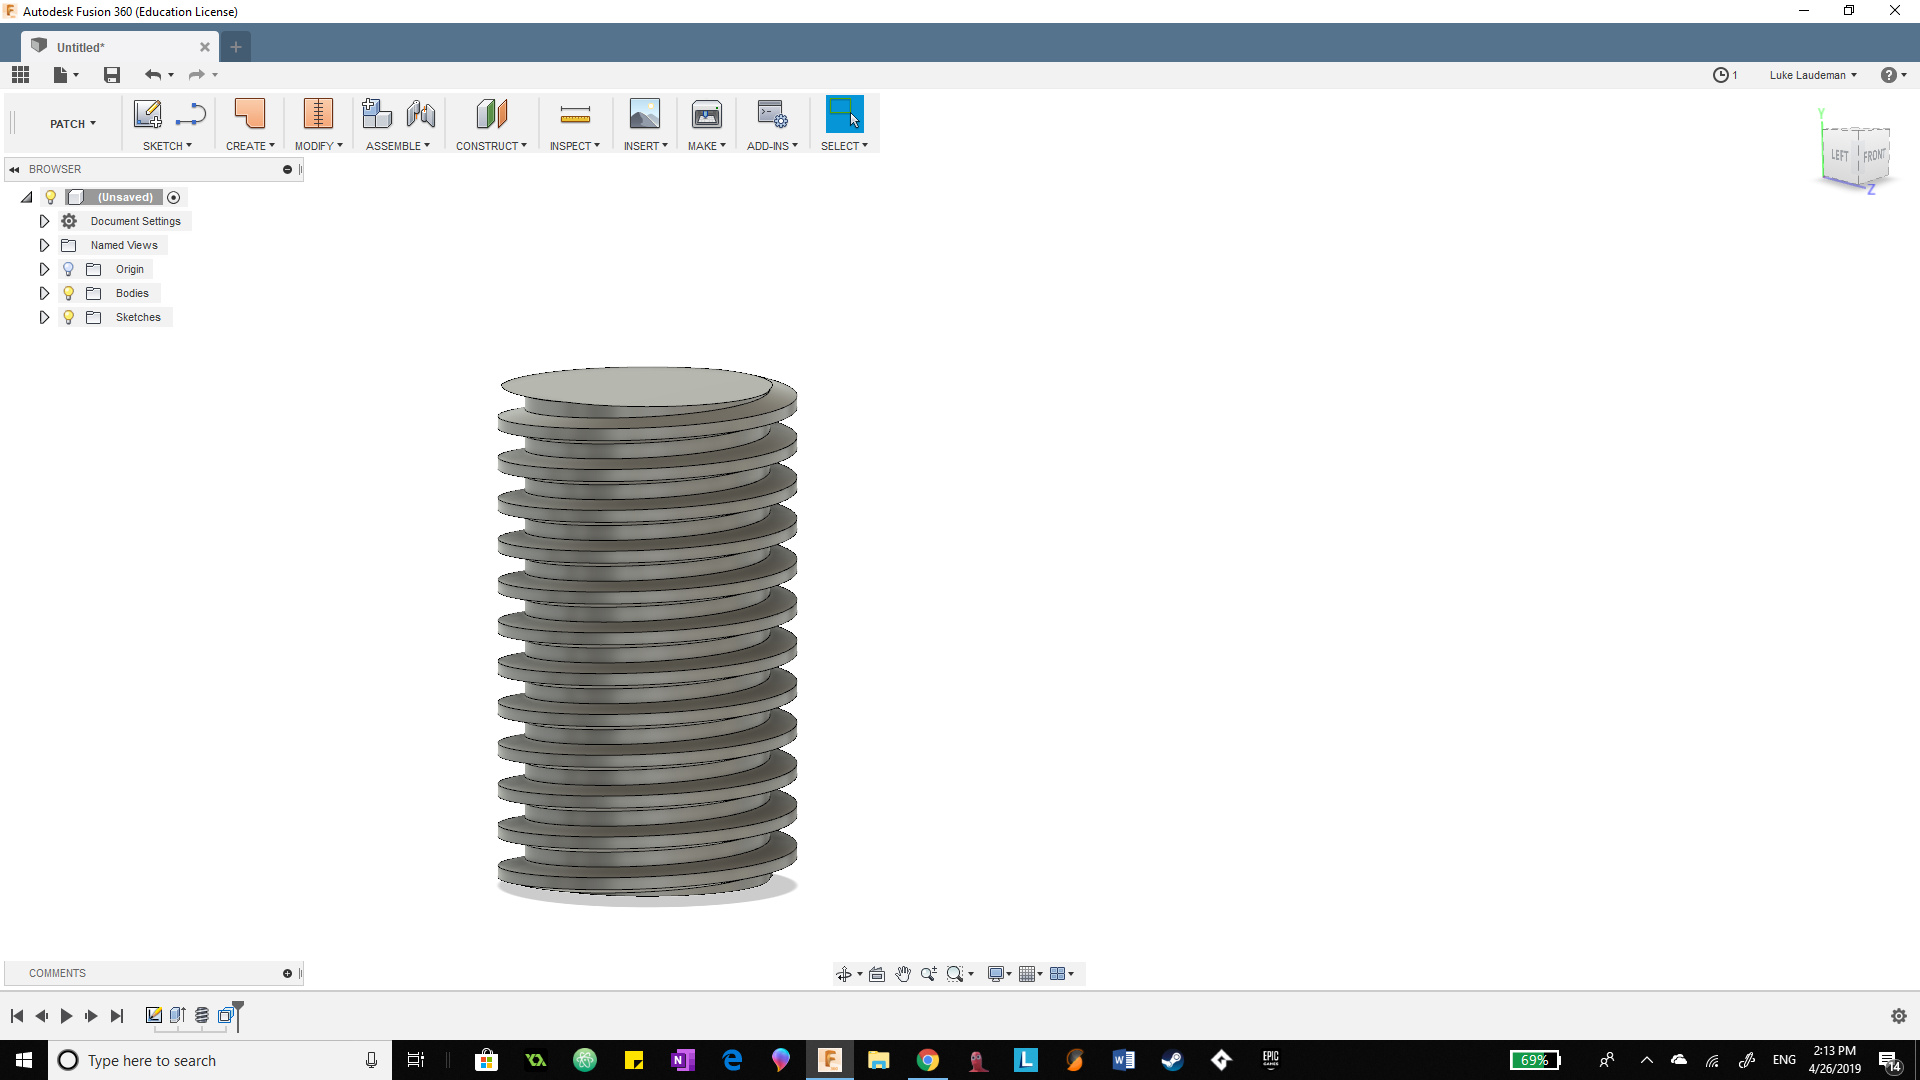Expand the Named Views folder
The width and height of the screenshot is (1920, 1080).
click(x=44, y=245)
